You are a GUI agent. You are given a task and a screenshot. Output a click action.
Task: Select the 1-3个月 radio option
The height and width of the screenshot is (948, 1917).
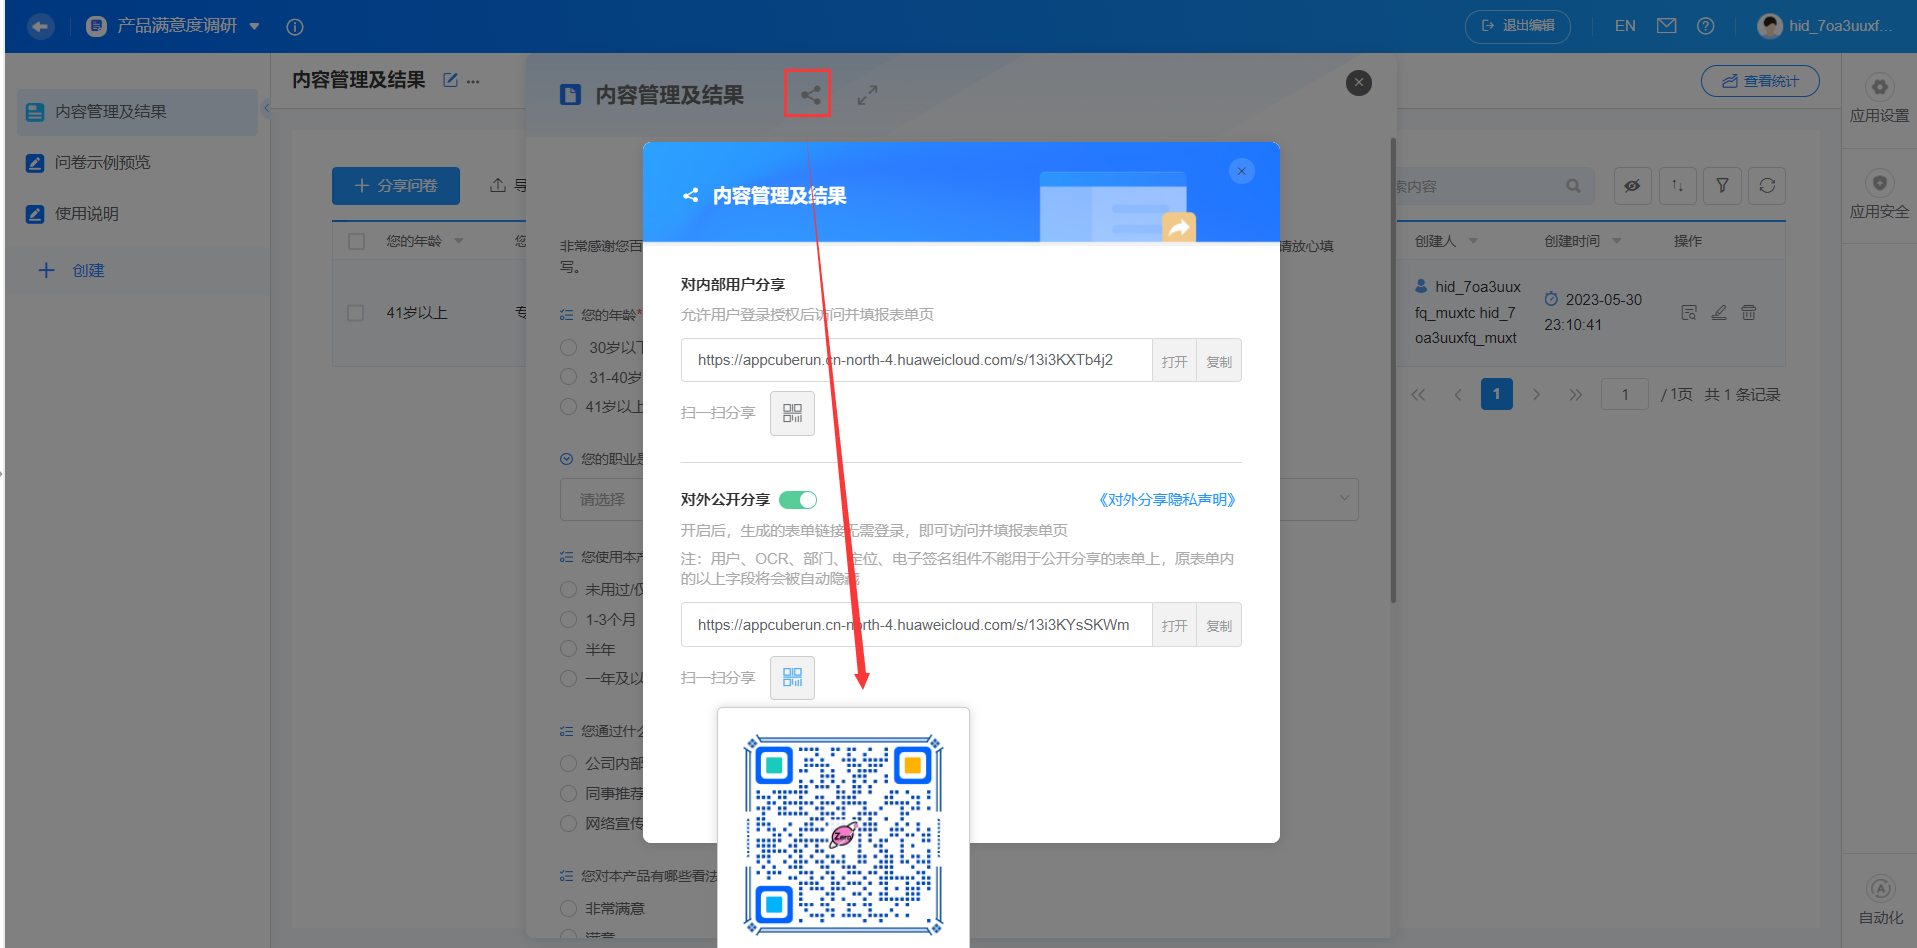[569, 619]
